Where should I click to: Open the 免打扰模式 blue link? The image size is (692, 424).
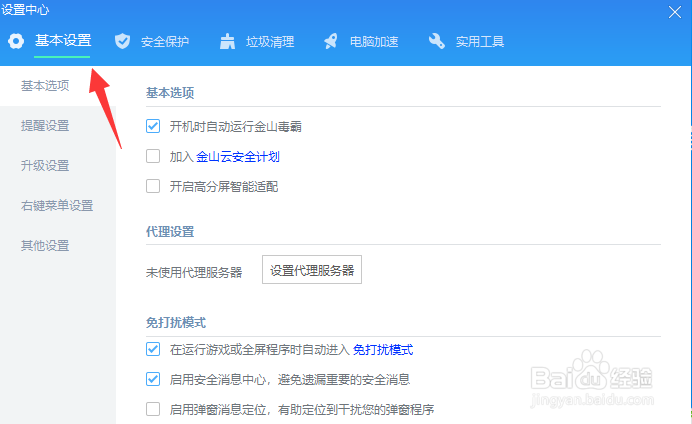(383, 350)
